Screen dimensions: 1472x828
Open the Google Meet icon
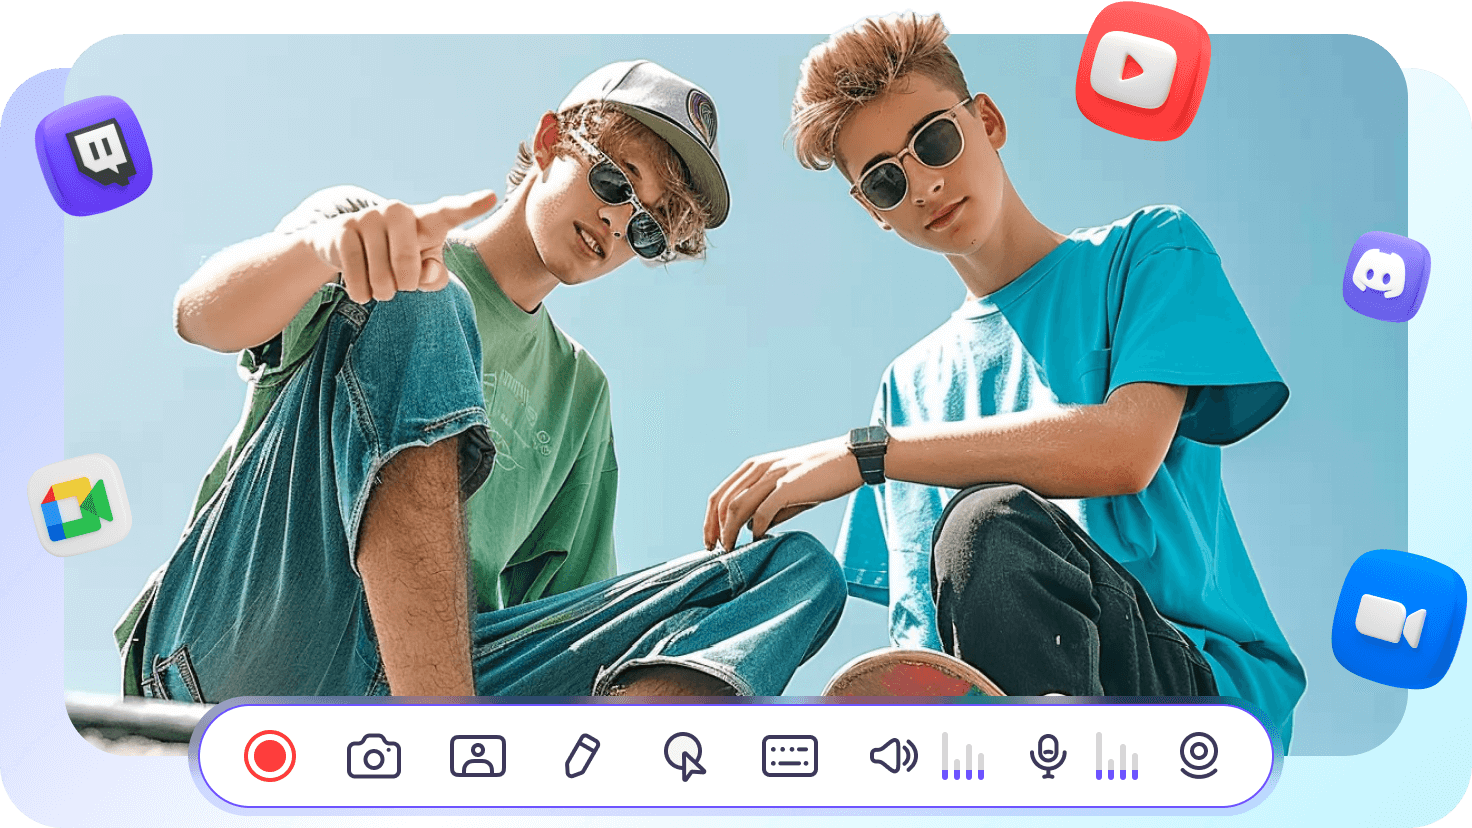click(x=80, y=506)
